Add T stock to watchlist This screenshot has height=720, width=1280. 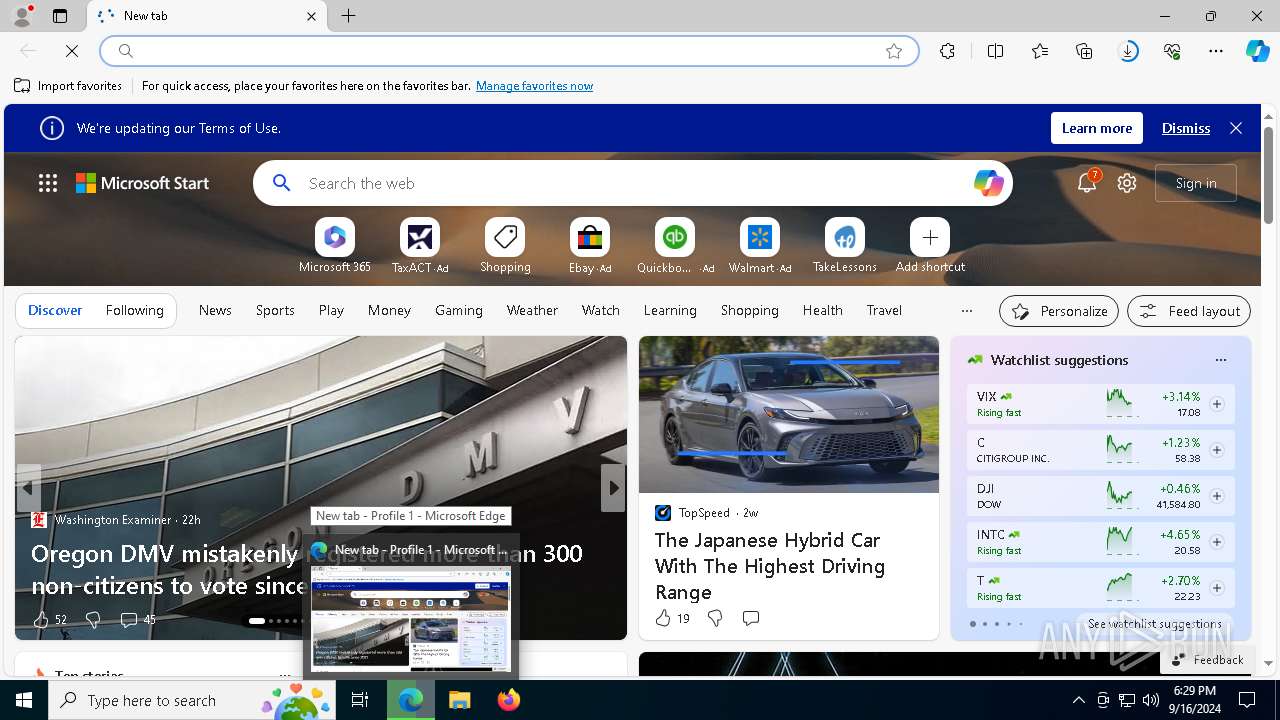(x=1217, y=588)
